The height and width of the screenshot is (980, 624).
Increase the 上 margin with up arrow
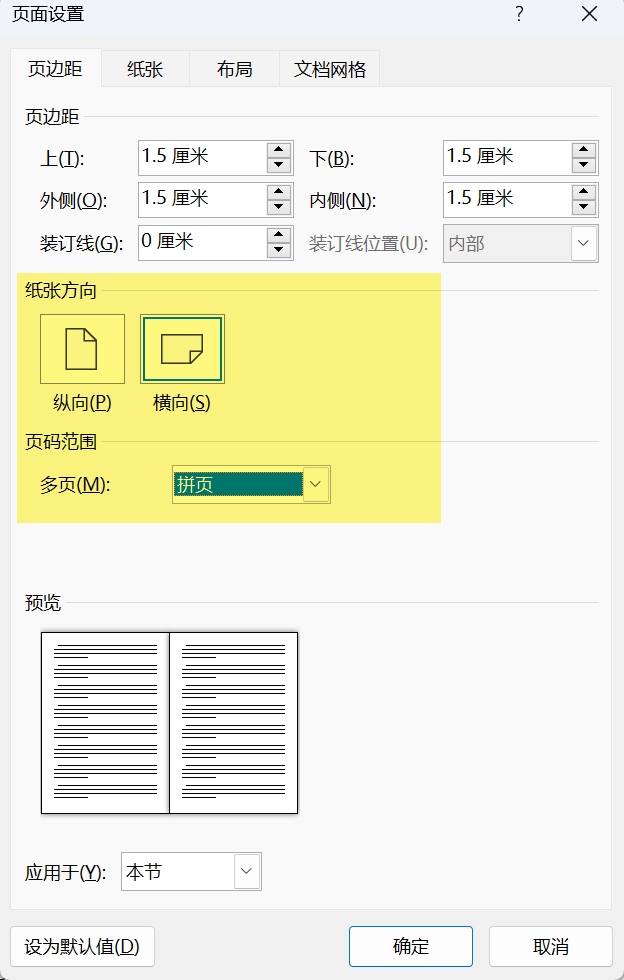point(279,150)
